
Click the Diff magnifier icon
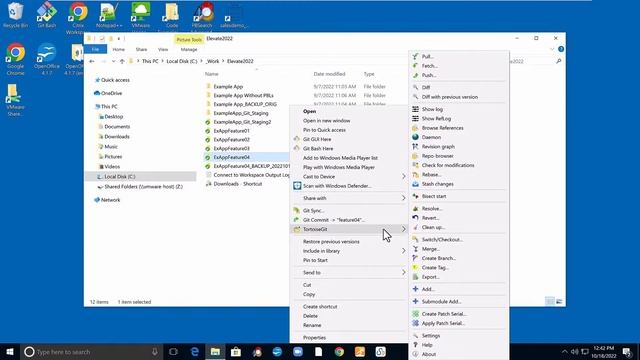pos(415,87)
